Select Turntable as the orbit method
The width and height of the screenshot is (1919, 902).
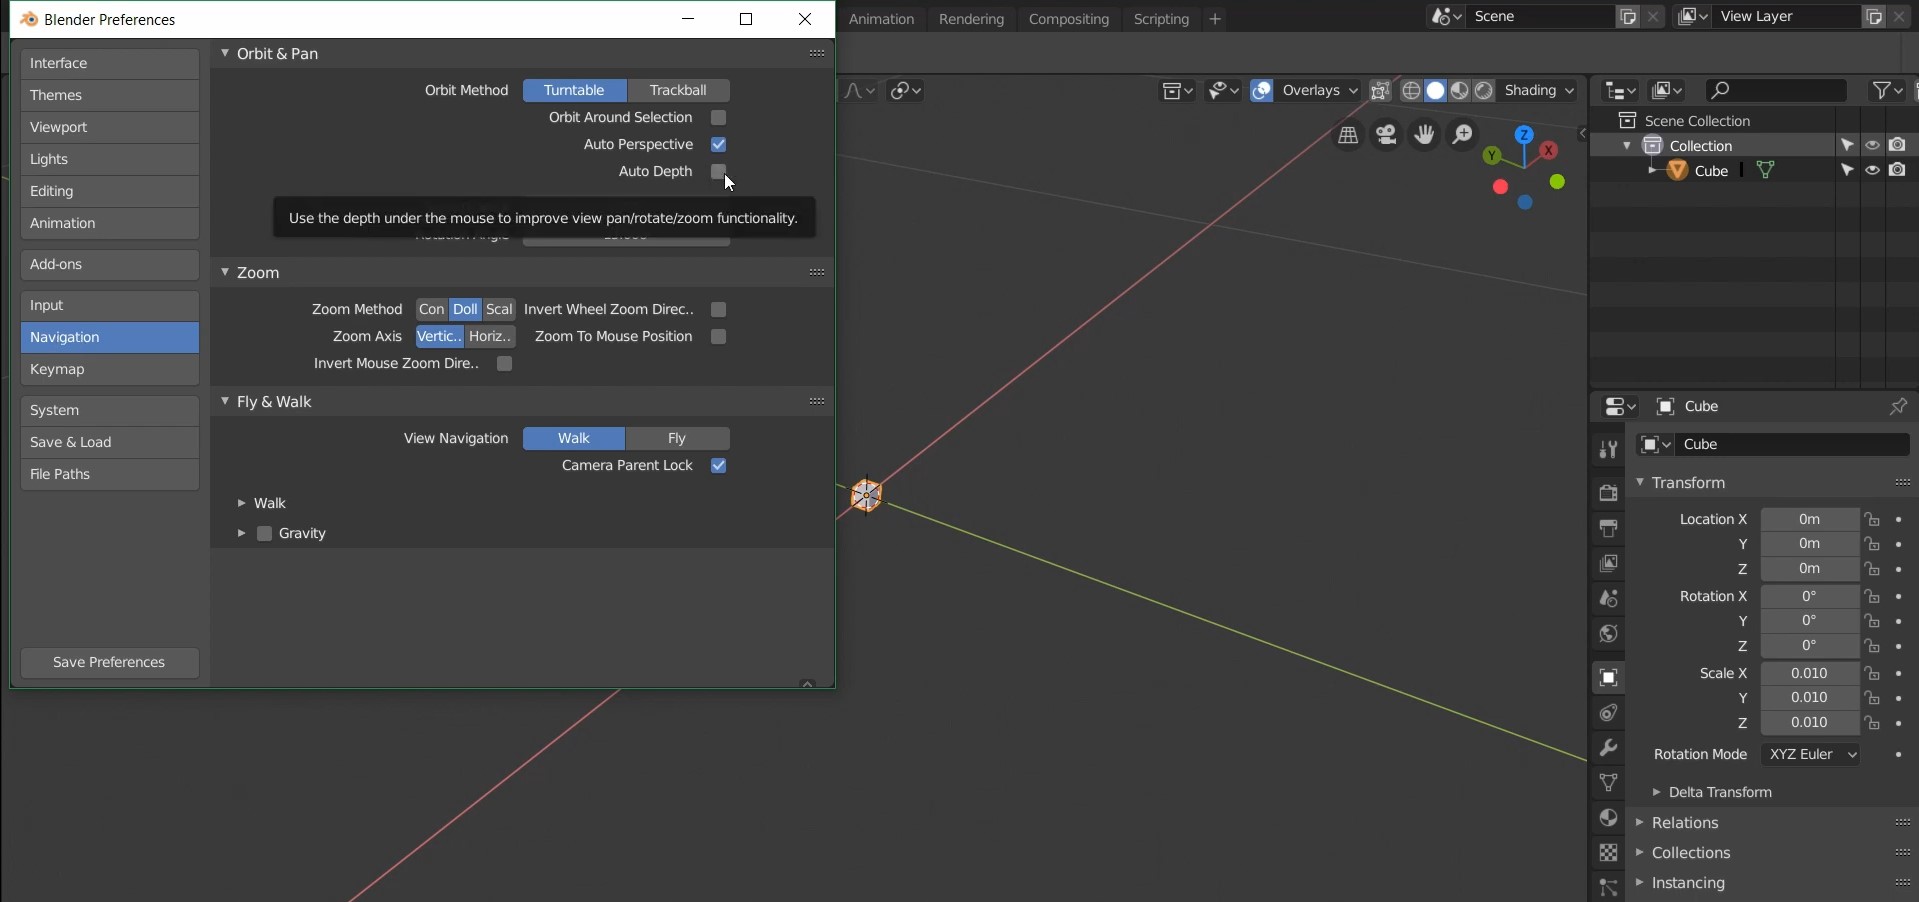(x=572, y=90)
